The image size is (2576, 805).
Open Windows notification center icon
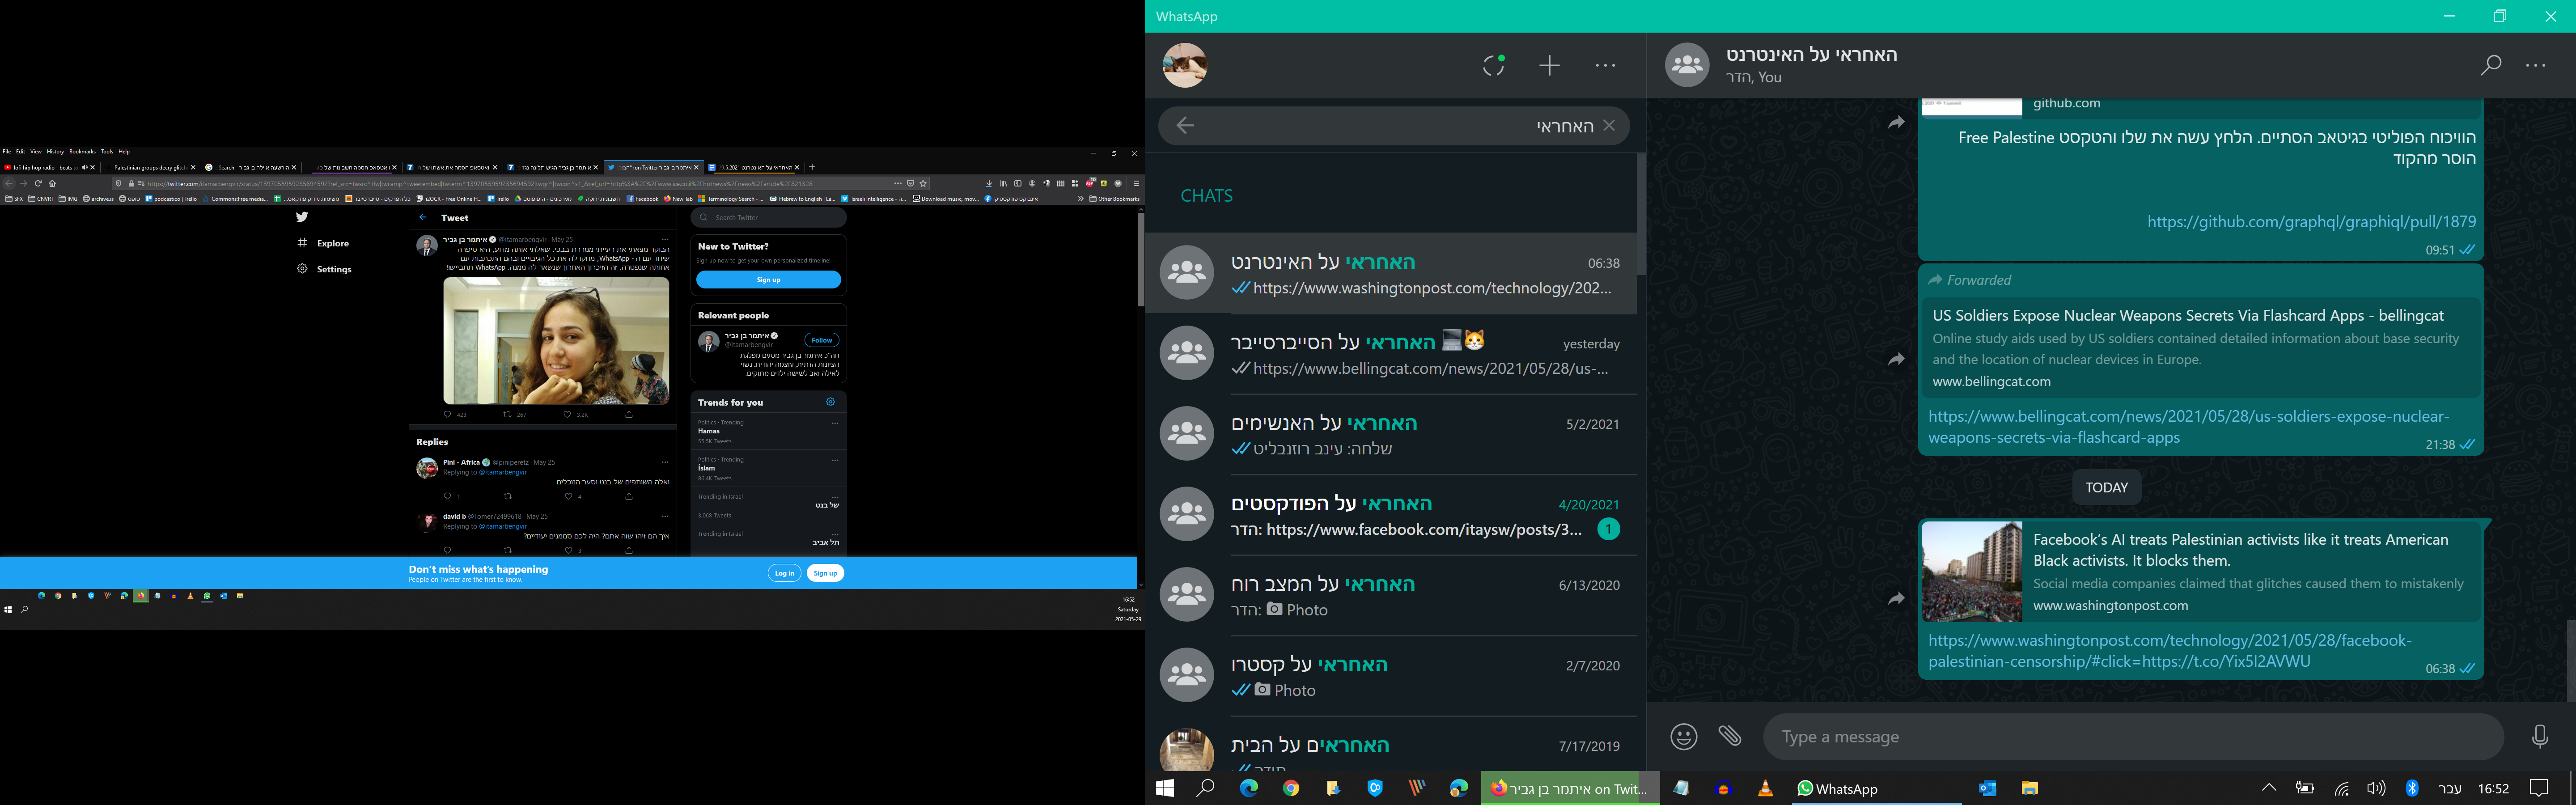[x=2538, y=788]
